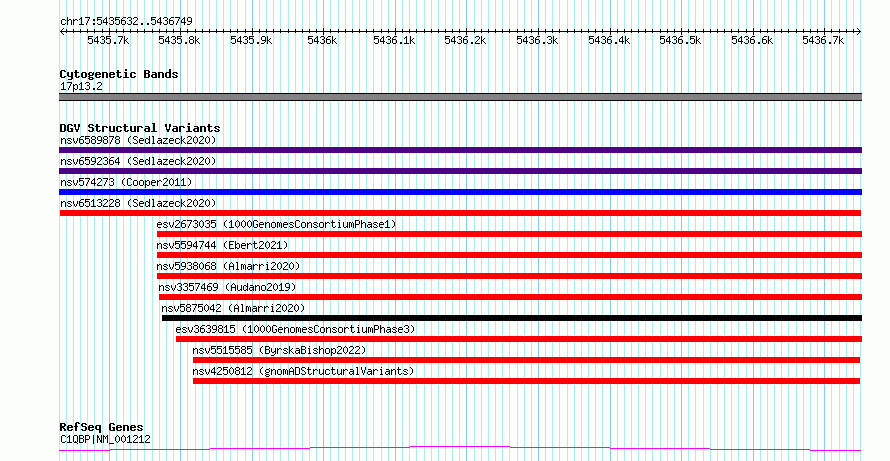Open variant nsv5515585 (ByrskaBishop2022) label
Viewport: 890px width, 461px height.
tap(279, 350)
